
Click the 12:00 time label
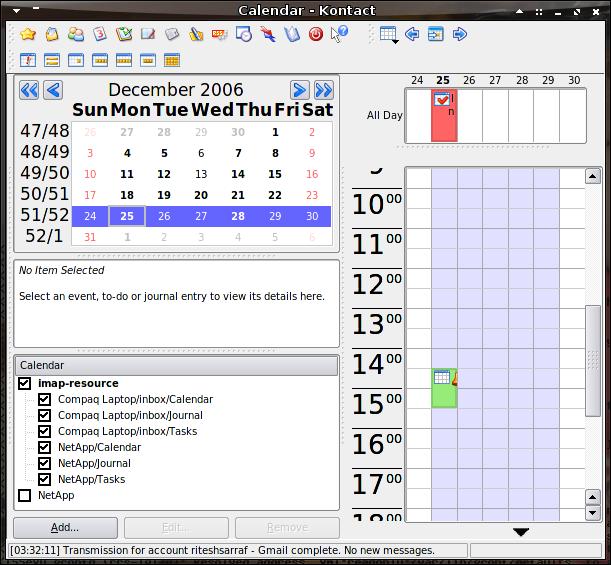pyautogui.click(x=377, y=283)
